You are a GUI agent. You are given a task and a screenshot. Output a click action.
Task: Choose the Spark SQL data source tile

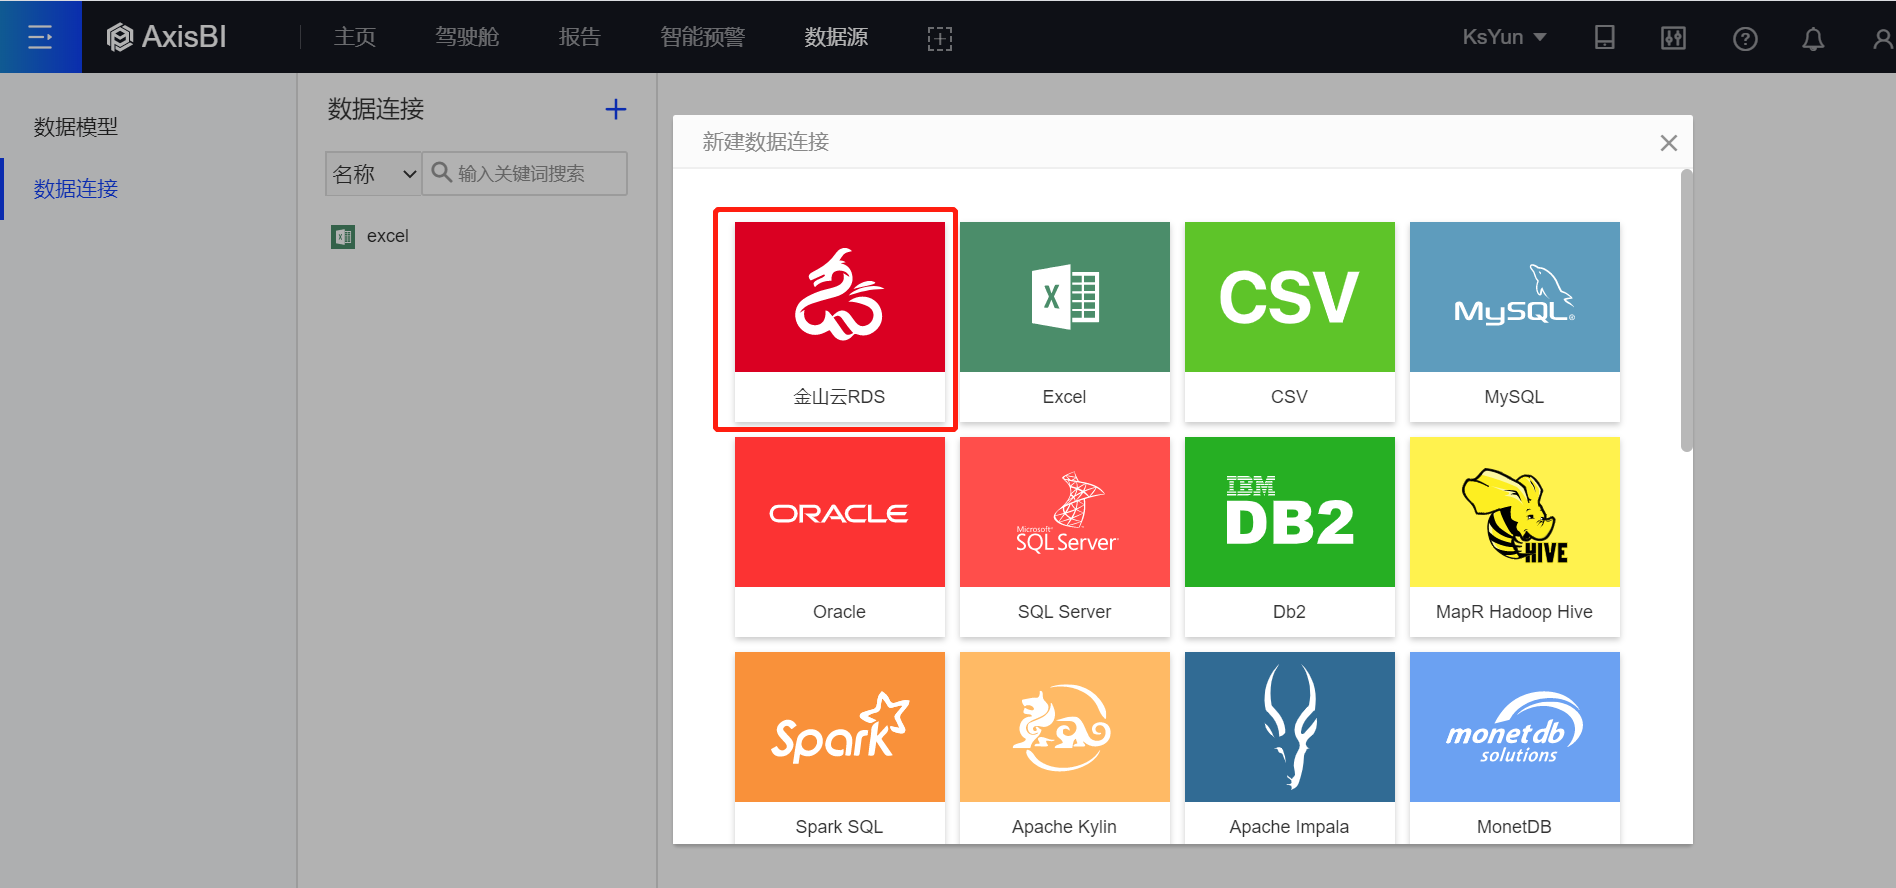click(x=839, y=748)
